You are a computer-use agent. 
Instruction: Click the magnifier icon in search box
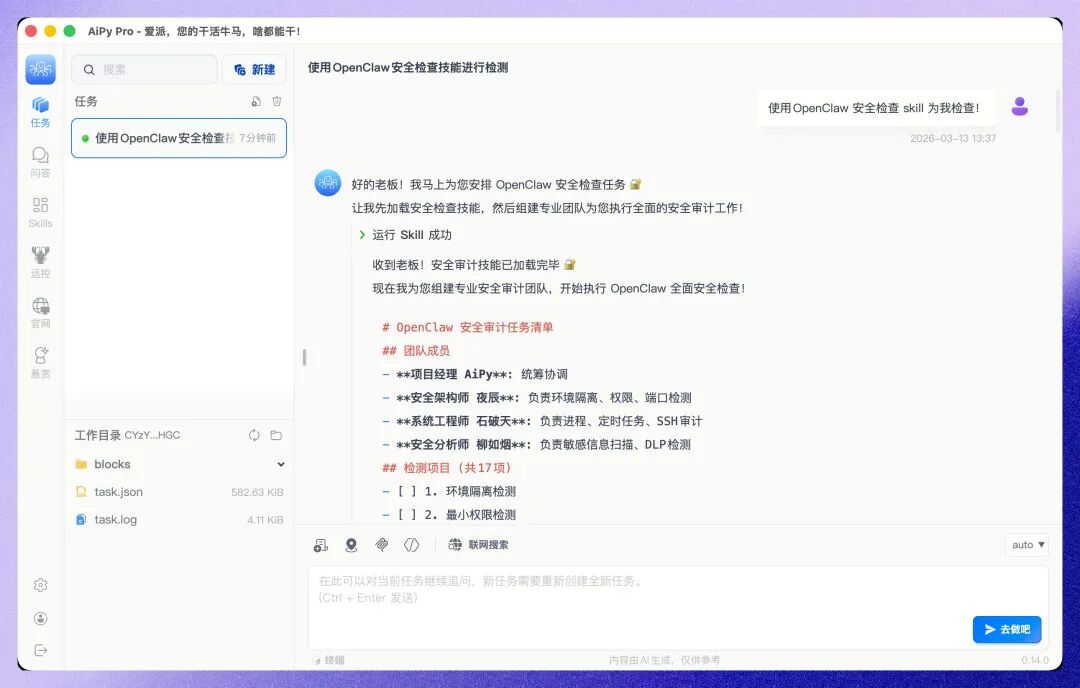click(89, 70)
